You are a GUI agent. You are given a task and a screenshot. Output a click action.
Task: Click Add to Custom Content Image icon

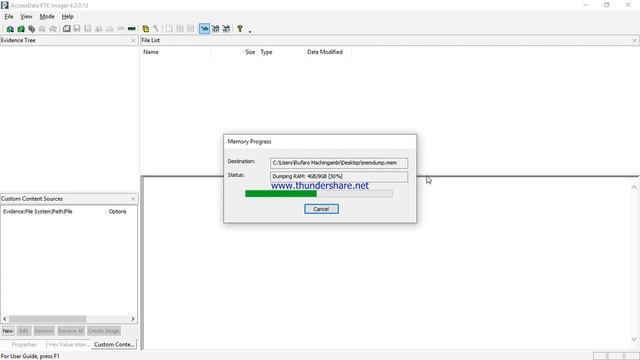click(x=98, y=29)
